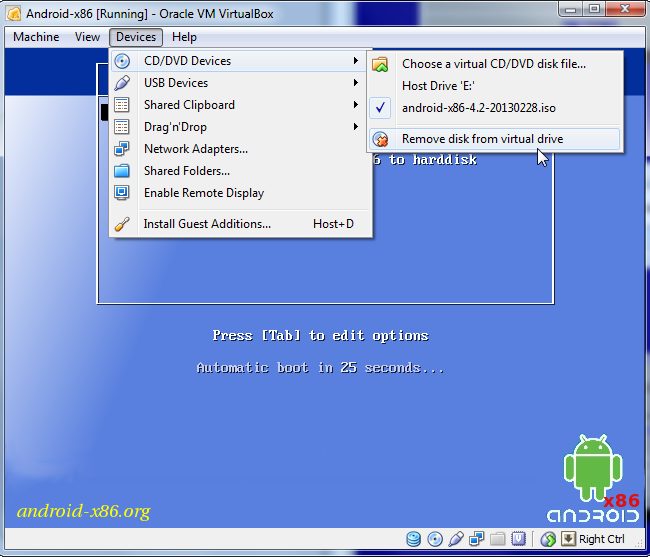Screen dimensions: 650x557
Task: Click the choose virtual disk file icon
Action: 380,64
